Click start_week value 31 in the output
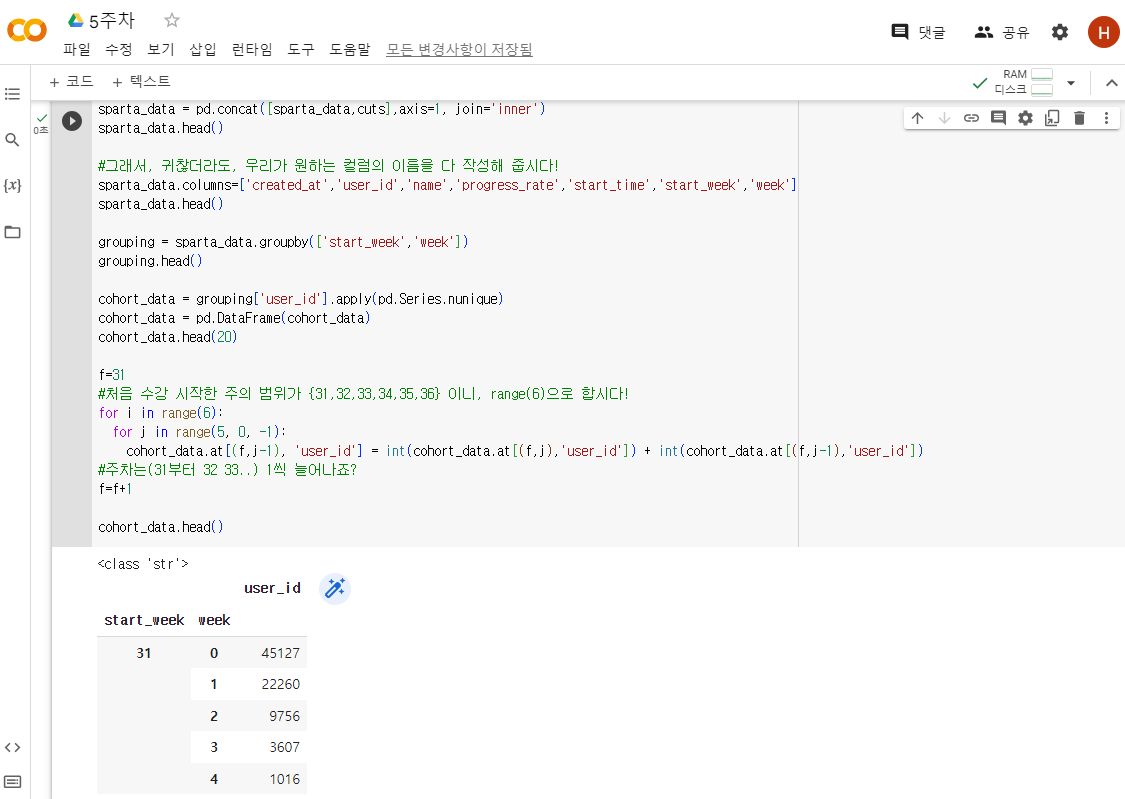 coord(143,653)
